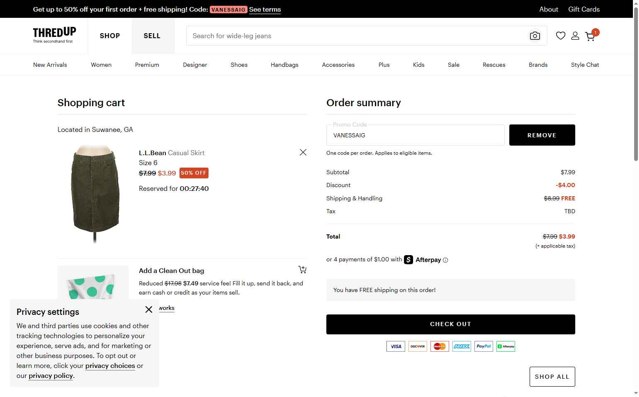This screenshot has width=639, height=397.
Task: Open Style Chat menu item
Action: tap(585, 65)
